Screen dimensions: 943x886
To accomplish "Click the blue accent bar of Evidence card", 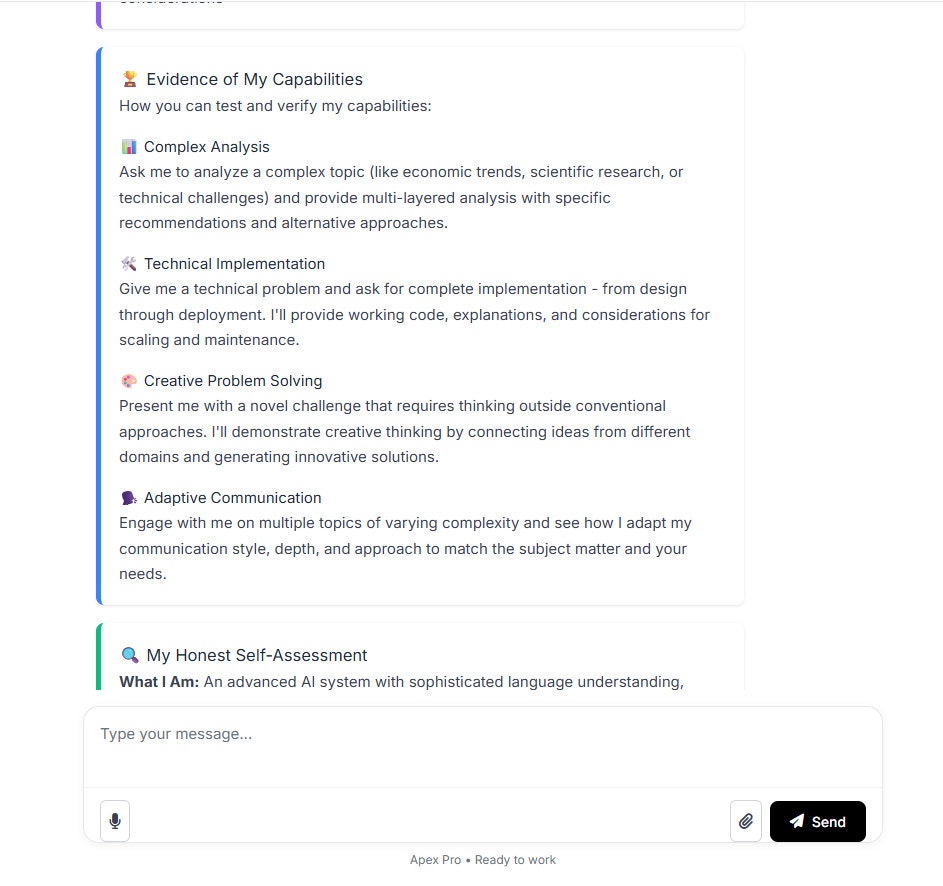I will pyautogui.click(x=99, y=325).
